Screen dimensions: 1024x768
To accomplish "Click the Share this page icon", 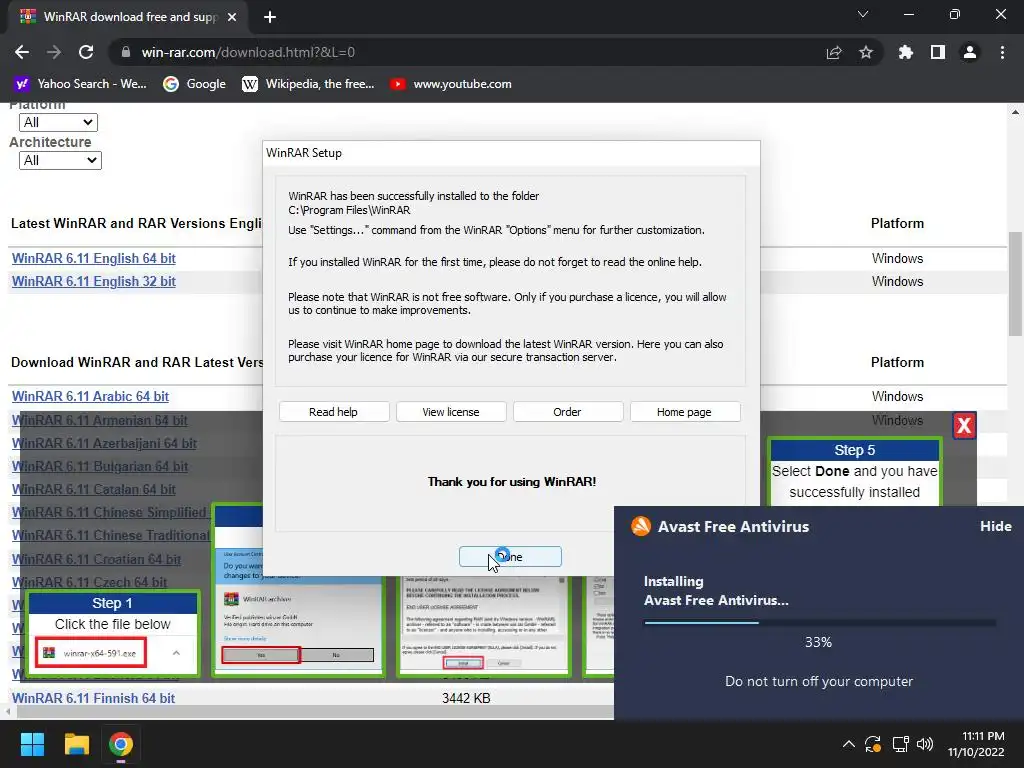I will tap(834, 52).
